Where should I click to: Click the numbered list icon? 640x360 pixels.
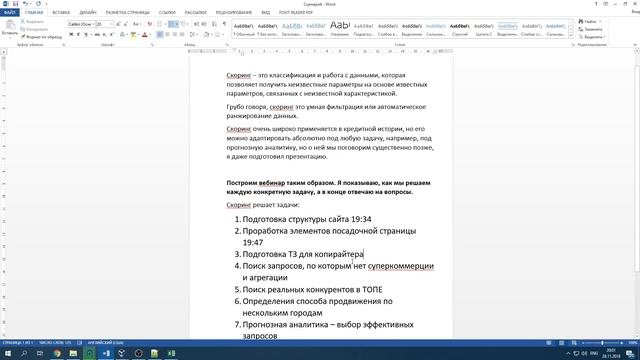[171, 24]
